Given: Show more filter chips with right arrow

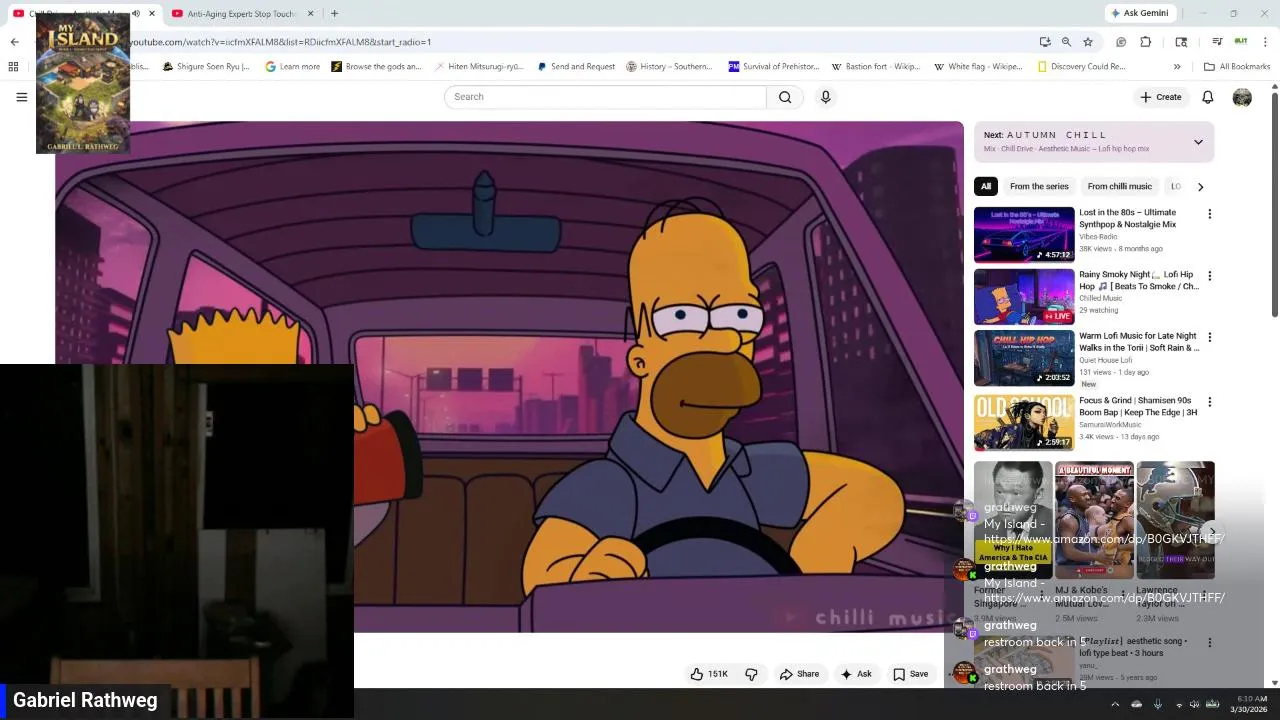Looking at the screenshot, I should click(x=1200, y=186).
